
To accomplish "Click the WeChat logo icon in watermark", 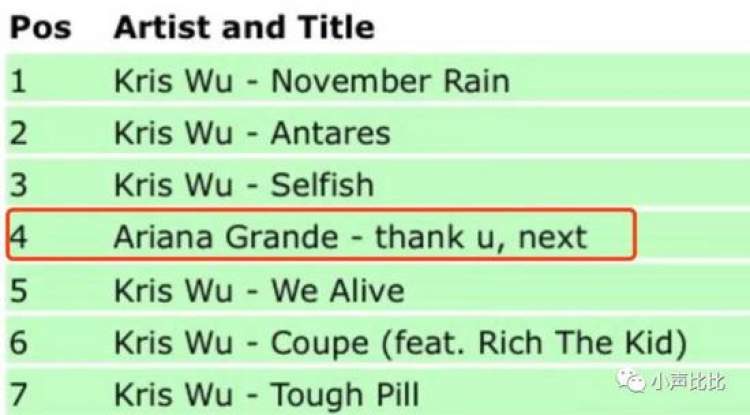I will click(x=630, y=379).
